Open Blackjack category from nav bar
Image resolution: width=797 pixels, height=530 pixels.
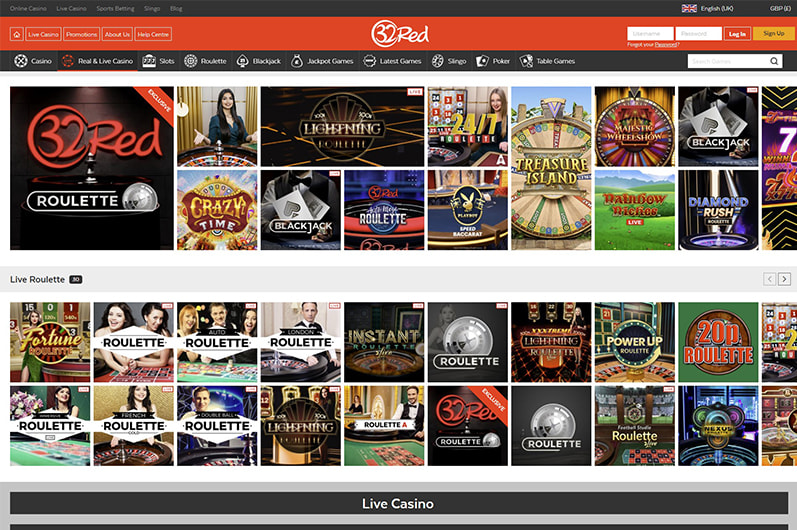coord(242,61)
